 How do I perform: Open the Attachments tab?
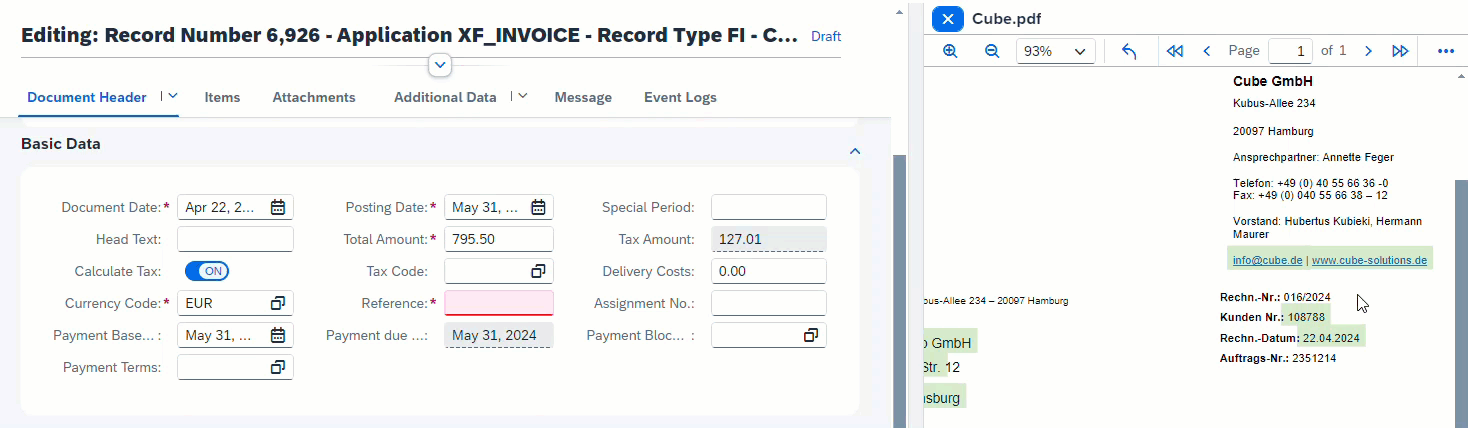point(314,97)
